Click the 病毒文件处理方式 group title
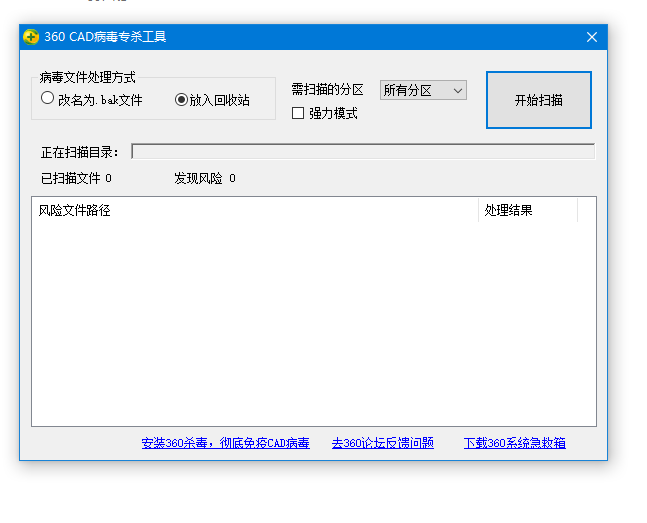The image size is (647, 523). coord(87,77)
